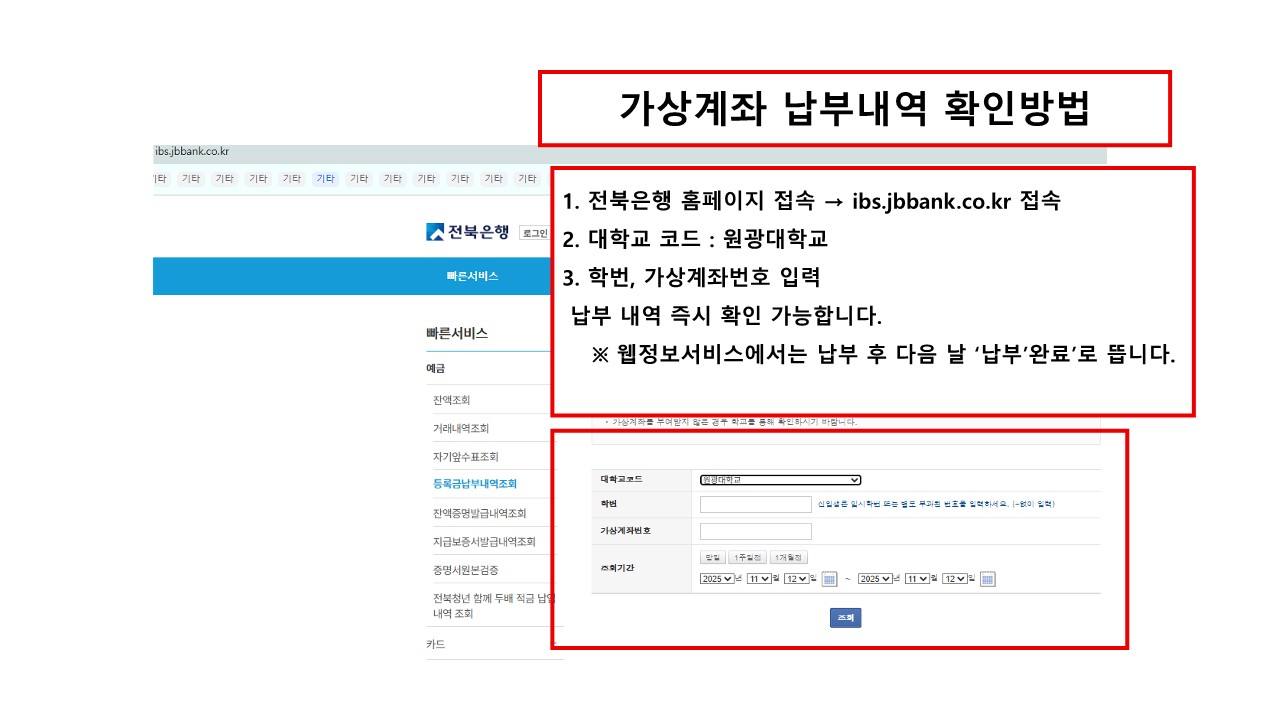Open 자기앞수표조회 sidebar item
The width and height of the screenshot is (1280, 720).
(x=465, y=456)
